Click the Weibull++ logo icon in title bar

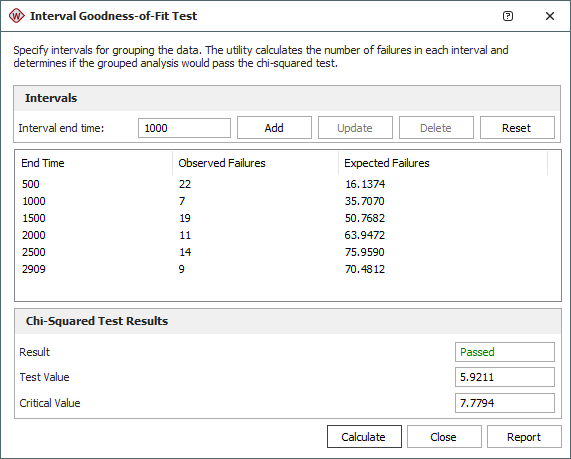click(x=16, y=16)
